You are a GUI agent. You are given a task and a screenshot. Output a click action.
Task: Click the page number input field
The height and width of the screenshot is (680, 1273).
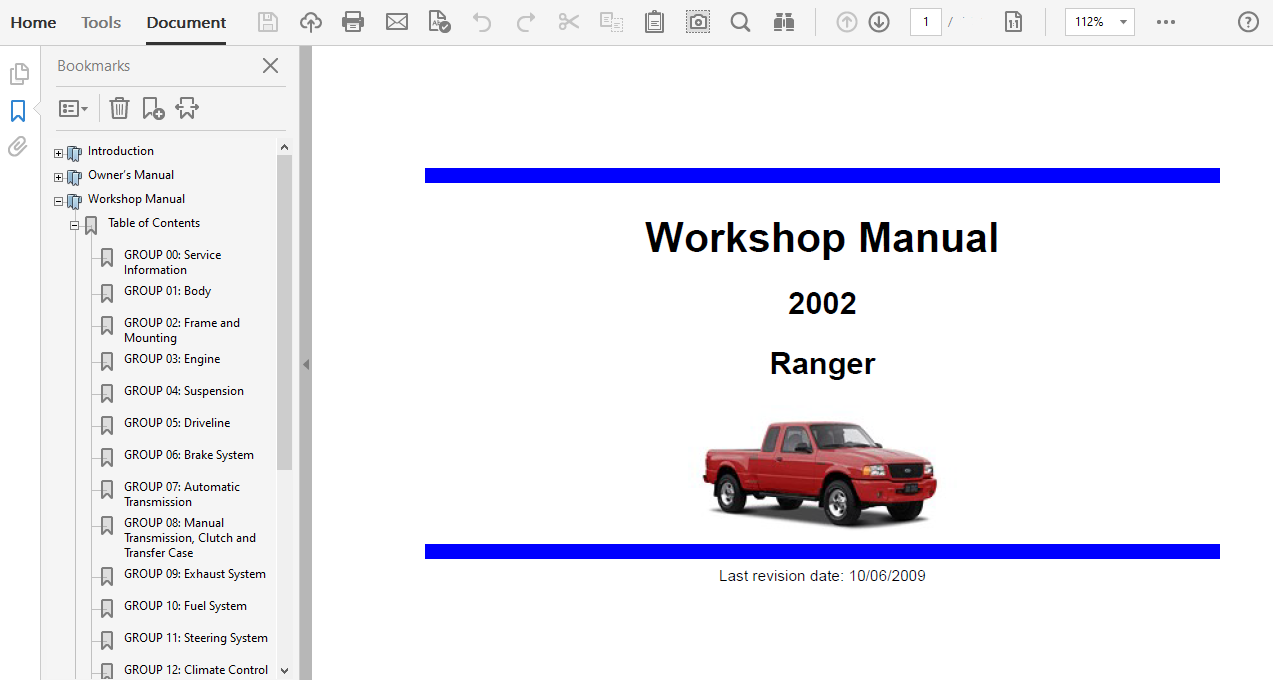[x=925, y=22]
